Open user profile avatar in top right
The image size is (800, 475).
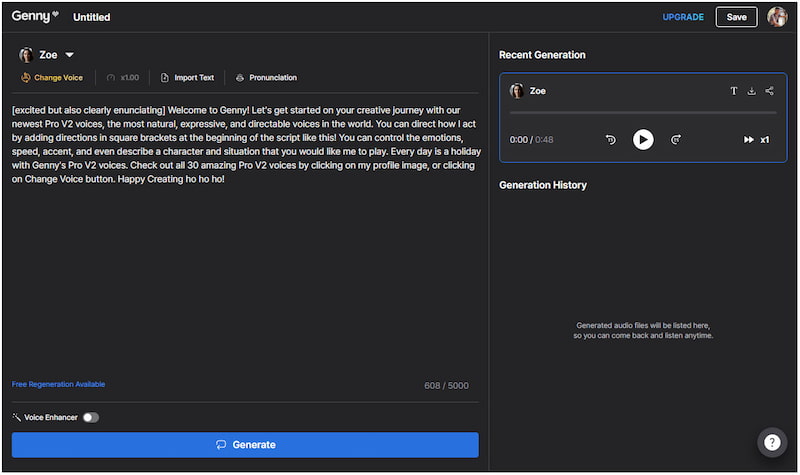click(777, 17)
